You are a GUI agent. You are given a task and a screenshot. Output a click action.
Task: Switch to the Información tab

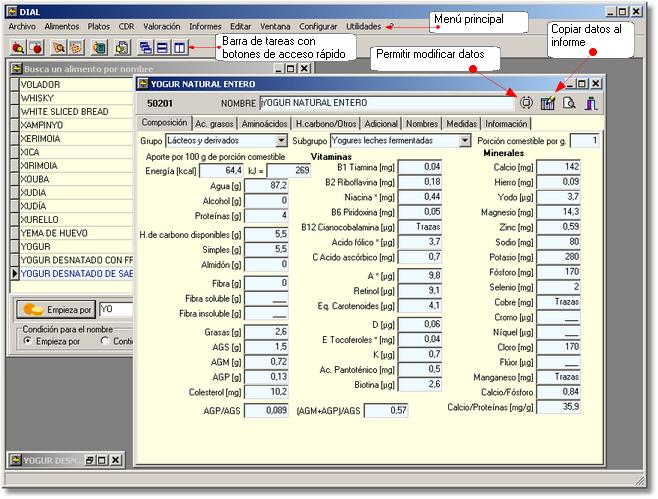[506, 124]
